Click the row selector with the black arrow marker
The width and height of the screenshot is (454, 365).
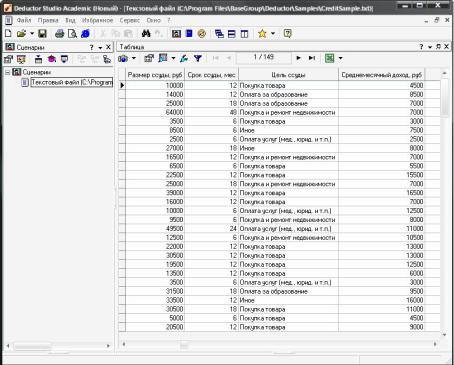click(x=122, y=86)
